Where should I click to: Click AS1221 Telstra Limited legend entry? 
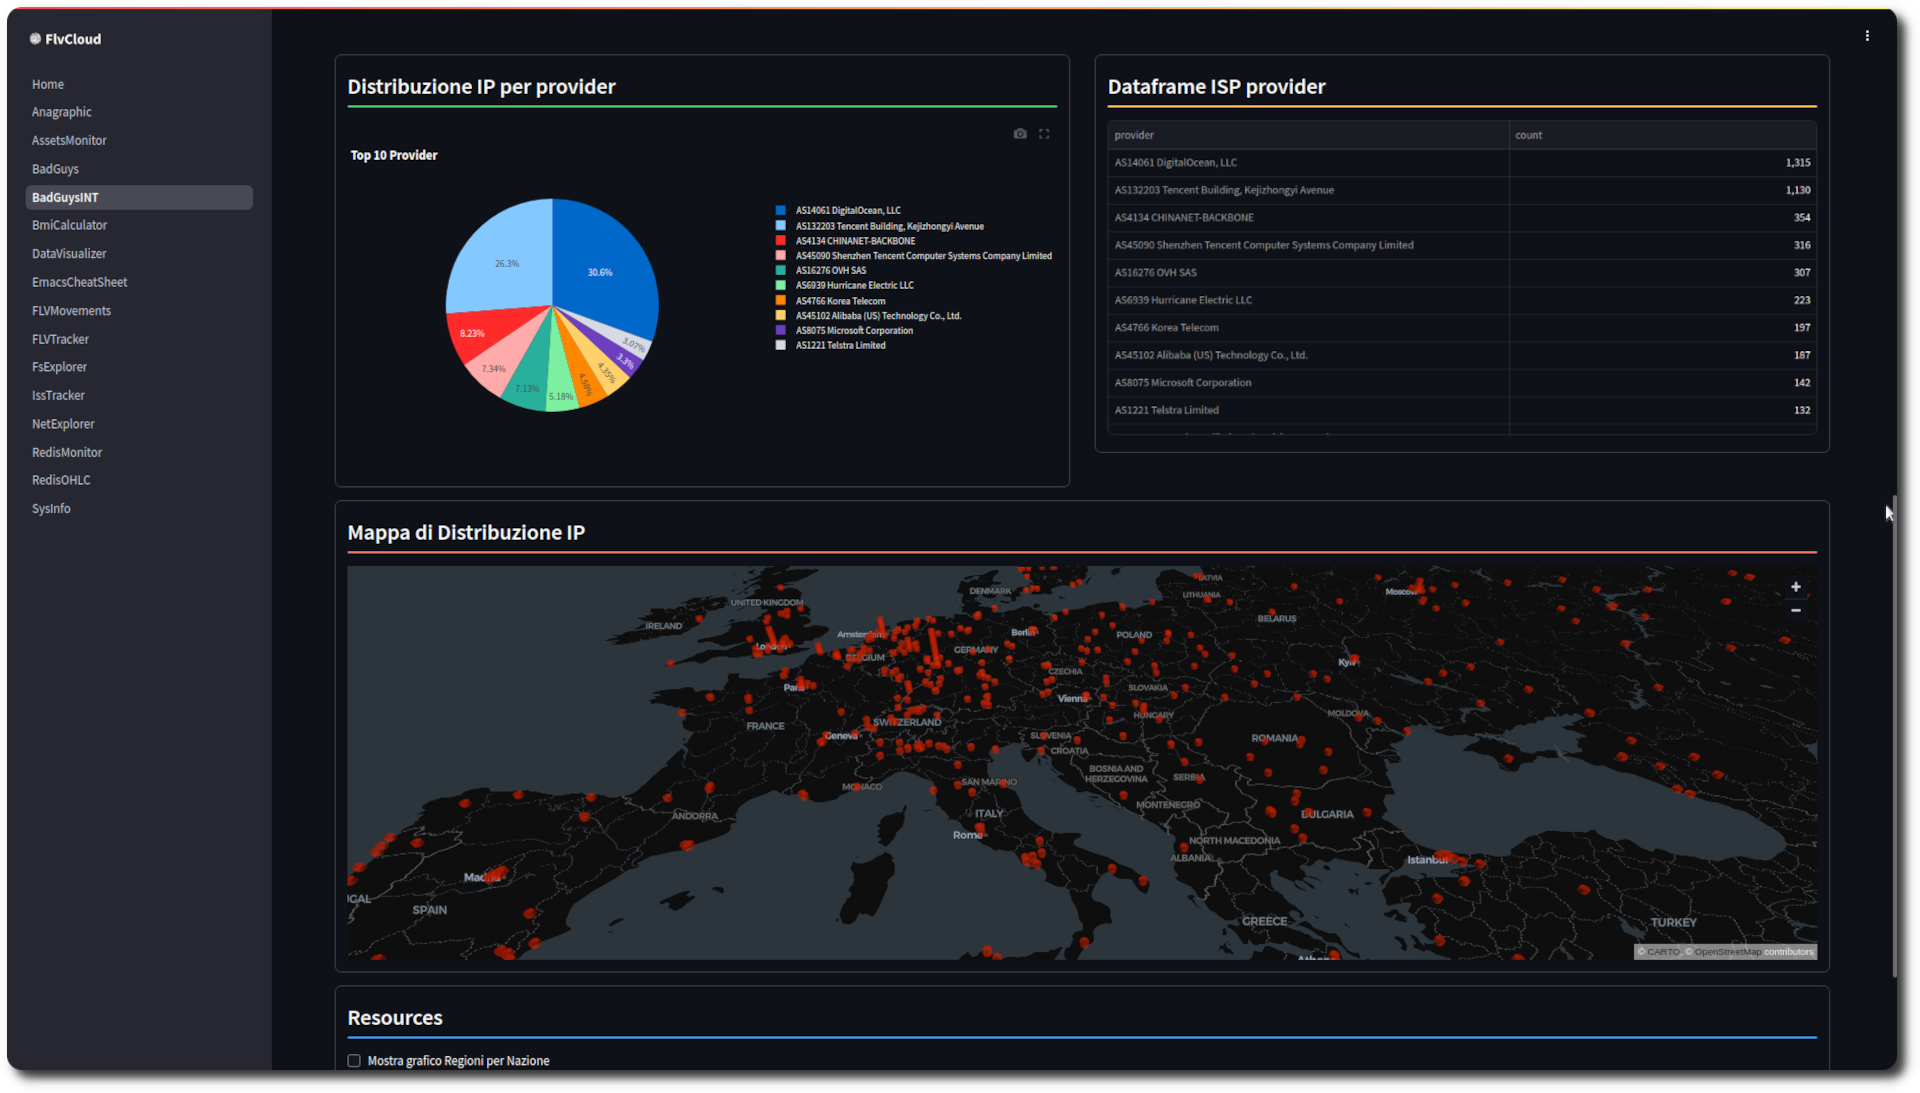840,346
